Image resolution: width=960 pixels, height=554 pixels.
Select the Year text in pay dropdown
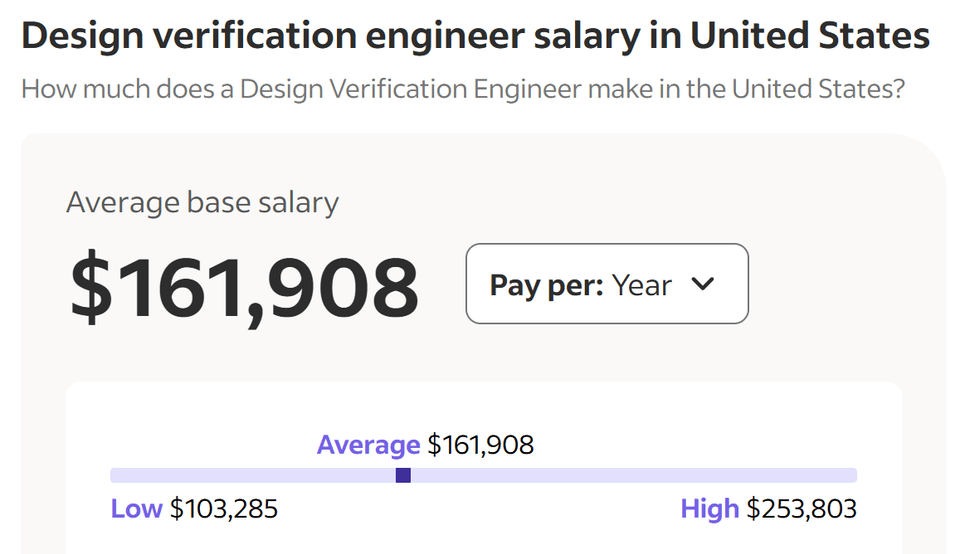641,285
